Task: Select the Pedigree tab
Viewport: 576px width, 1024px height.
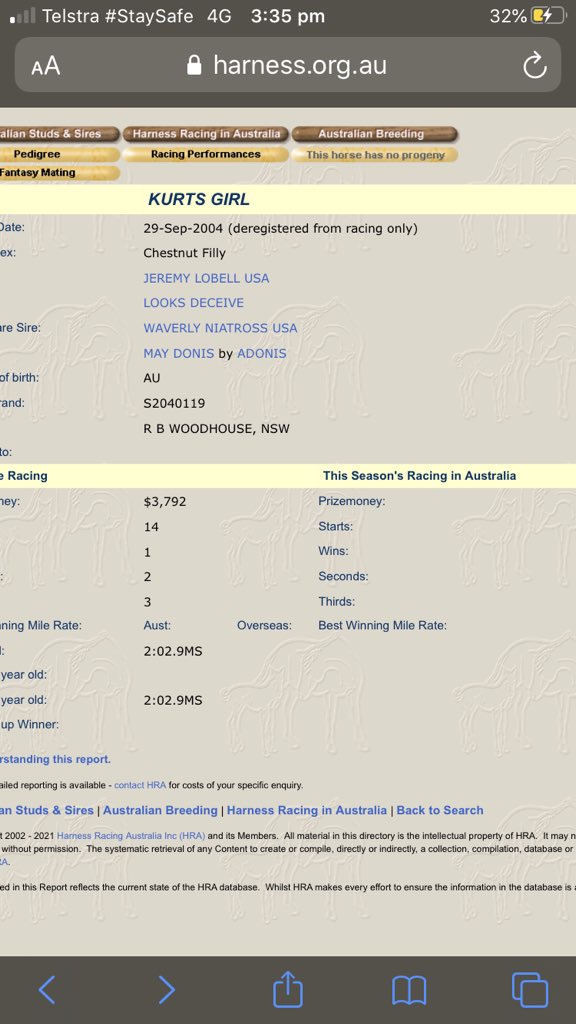Action: [x=59, y=155]
